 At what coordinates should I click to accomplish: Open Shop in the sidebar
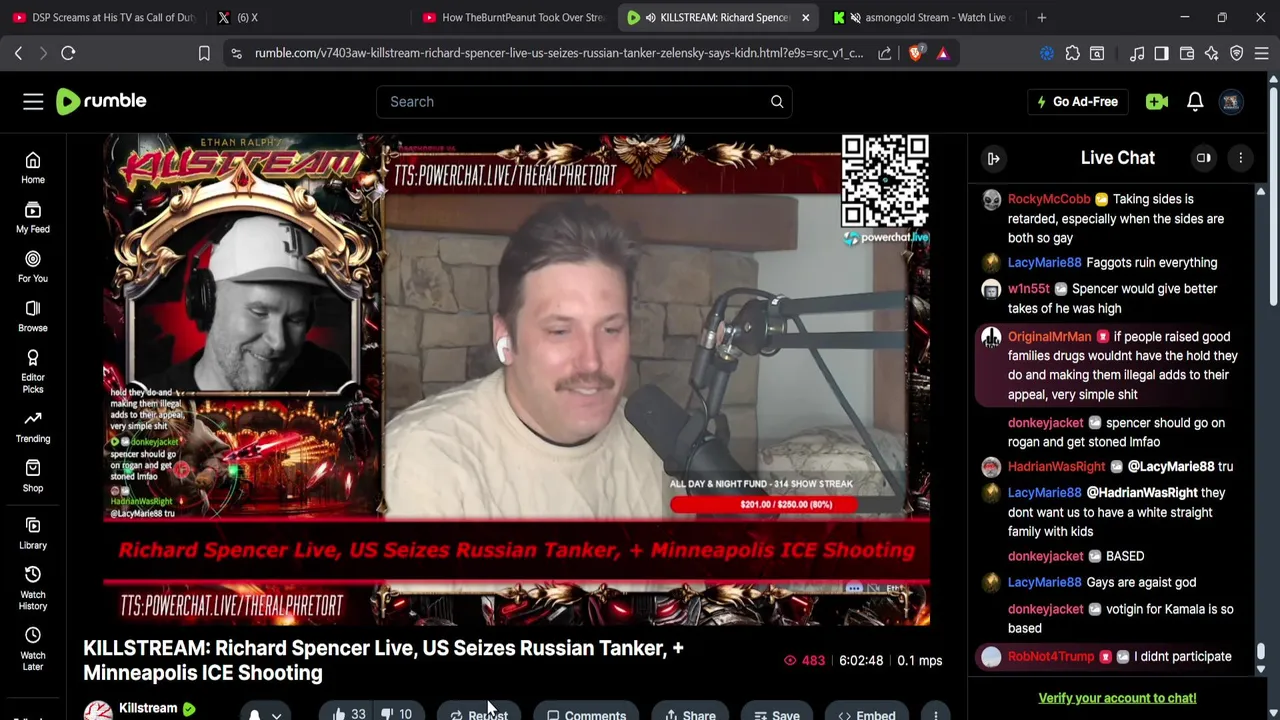(33, 477)
